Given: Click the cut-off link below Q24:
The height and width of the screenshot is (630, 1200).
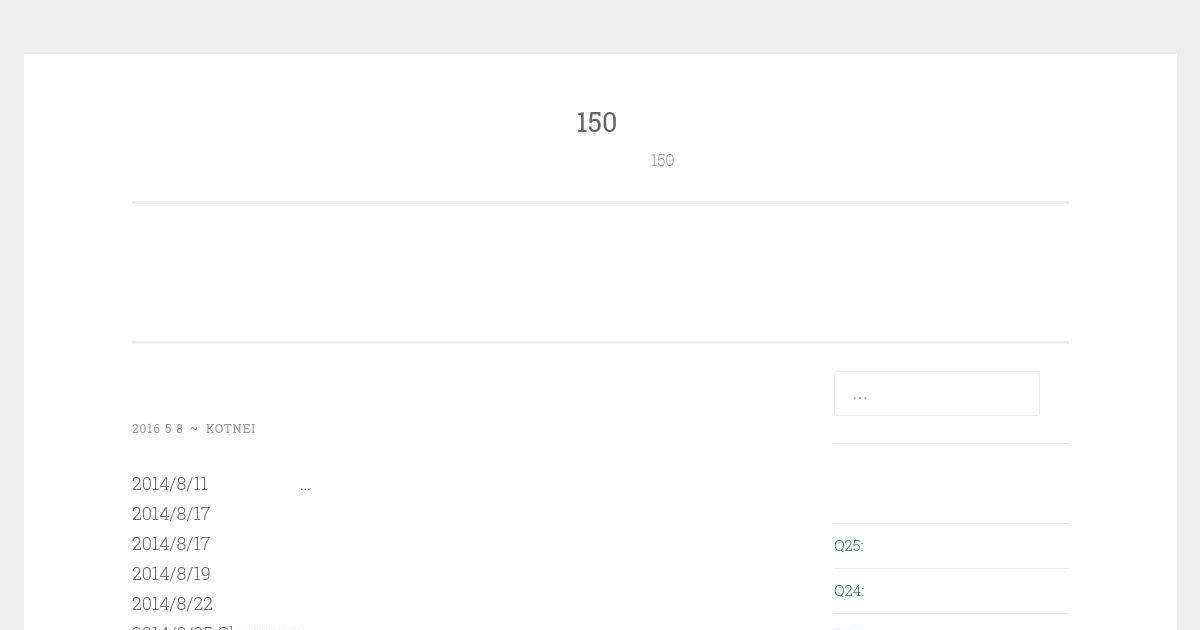Looking at the screenshot, I should [848, 626].
